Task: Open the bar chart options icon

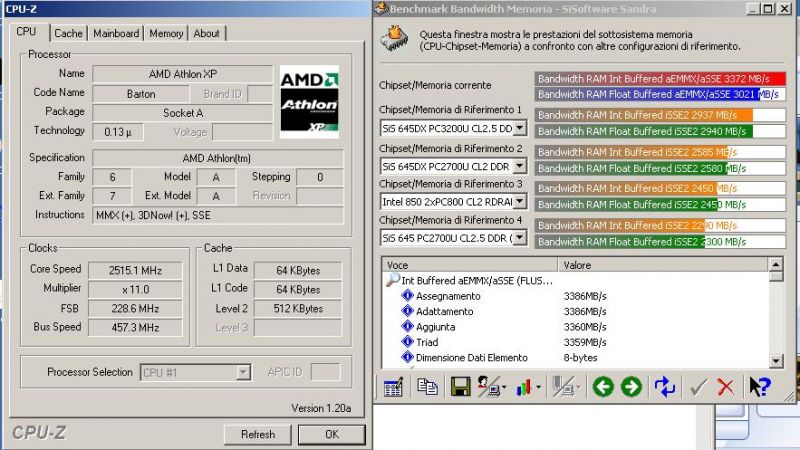Action: [x=524, y=387]
